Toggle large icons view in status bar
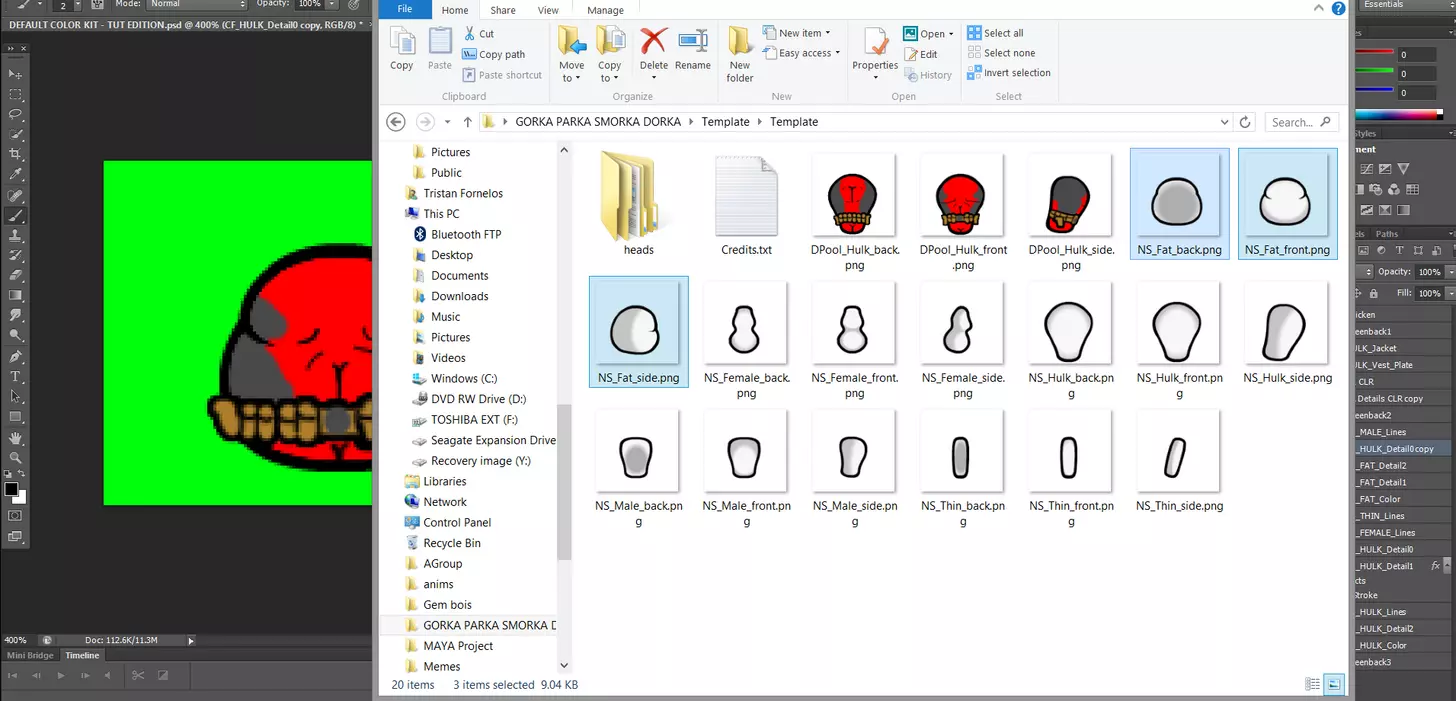1456x701 pixels. pyautogui.click(x=1334, y=685)
